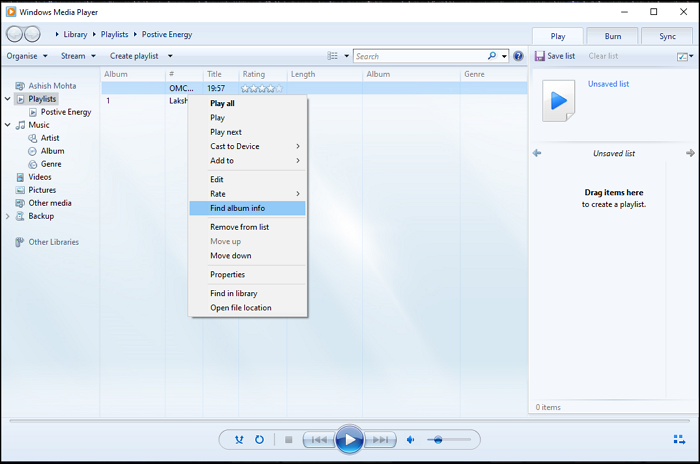The height and width of the screenshot is (464, 700).
Task: Select Music in the navigation tree
Action: click(39, 125)
